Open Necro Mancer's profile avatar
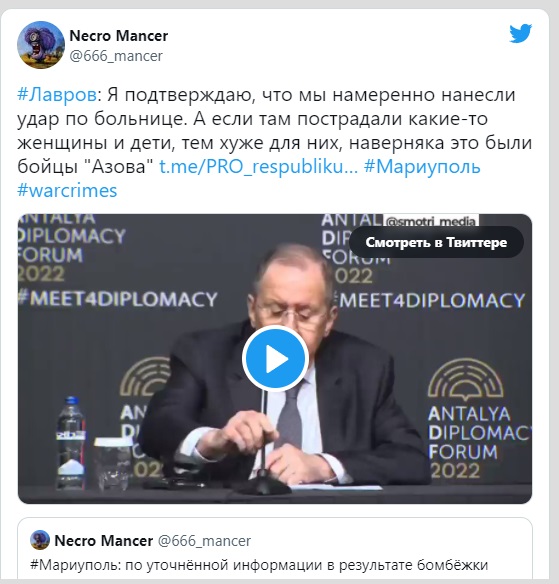The image size is (559, 584). (41, 45)
